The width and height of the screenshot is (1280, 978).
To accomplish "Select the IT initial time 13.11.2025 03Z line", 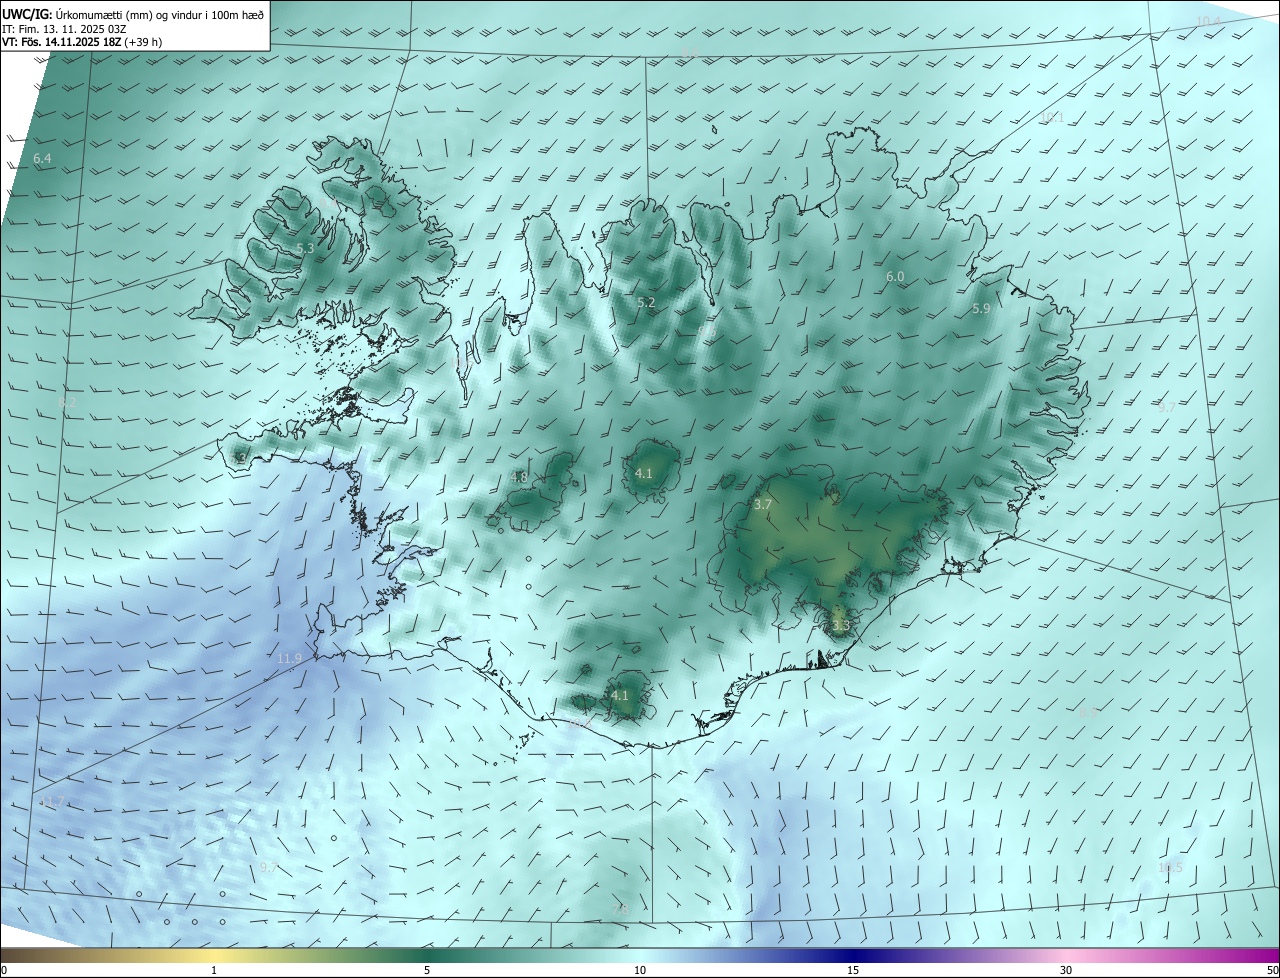I will point(65,29).
